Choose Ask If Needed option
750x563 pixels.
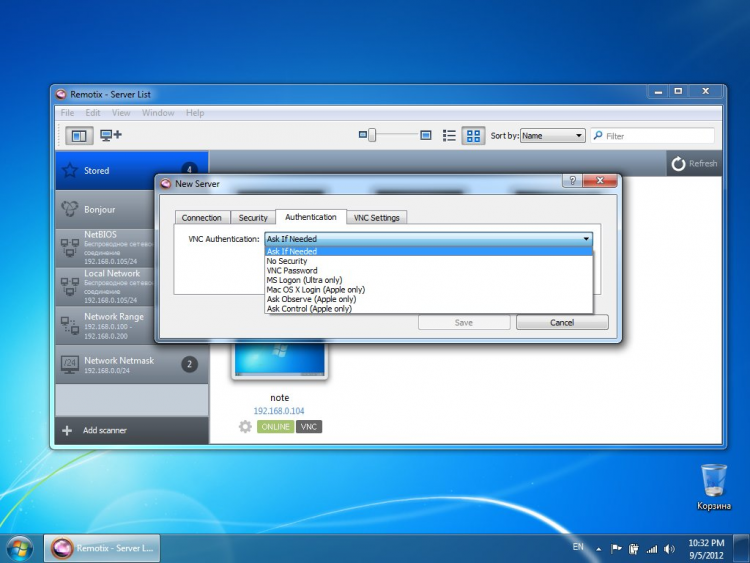pyautogui.click(x=429, y=252)
